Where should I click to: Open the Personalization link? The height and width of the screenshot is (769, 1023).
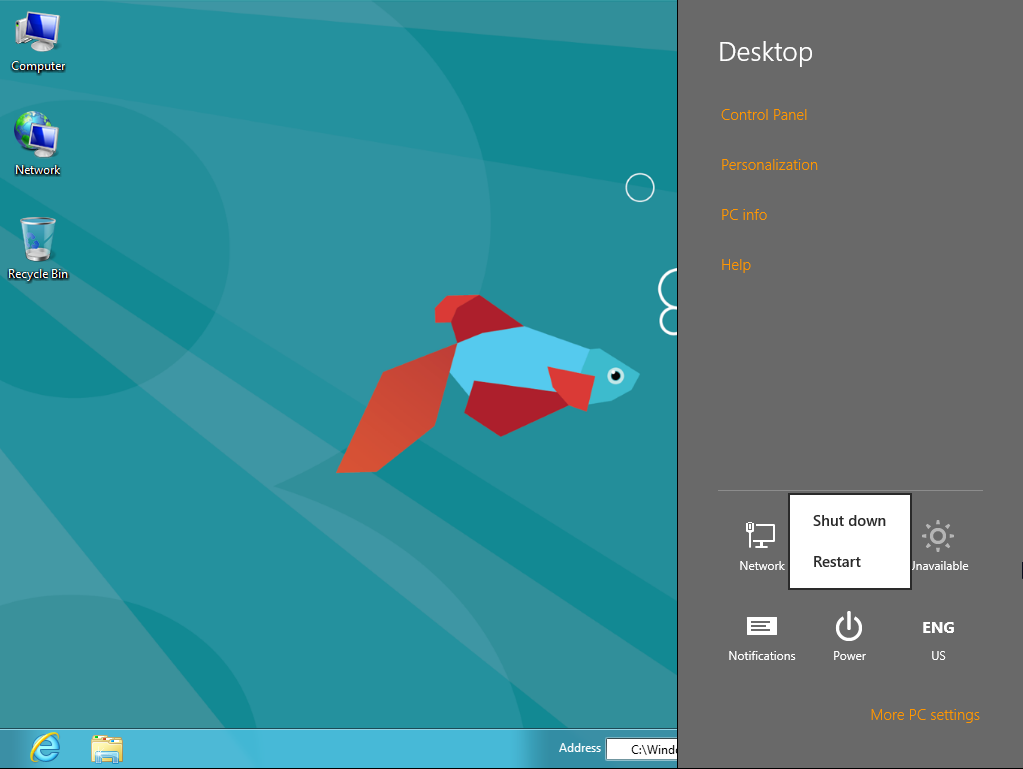769,165
